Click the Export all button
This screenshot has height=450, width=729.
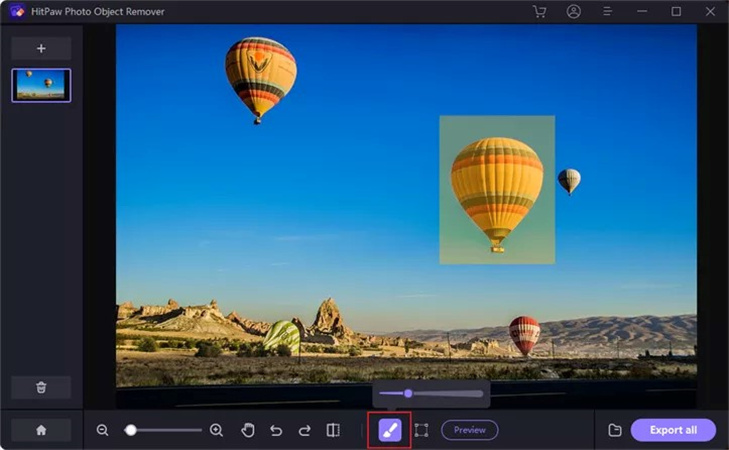click(x=673, y=430)
